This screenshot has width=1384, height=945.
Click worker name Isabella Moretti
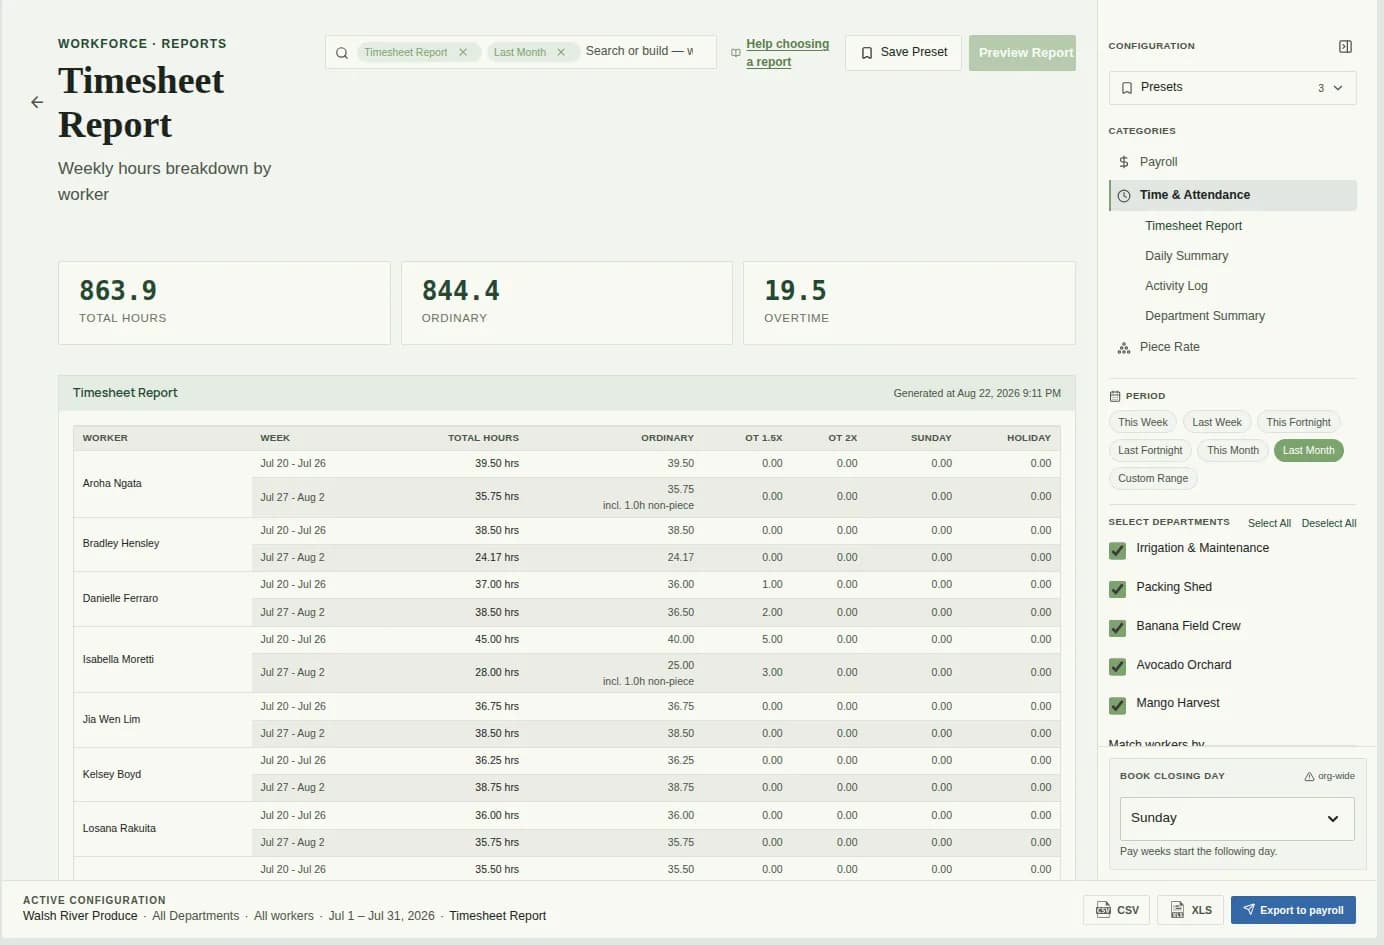[x=118, y=660]
